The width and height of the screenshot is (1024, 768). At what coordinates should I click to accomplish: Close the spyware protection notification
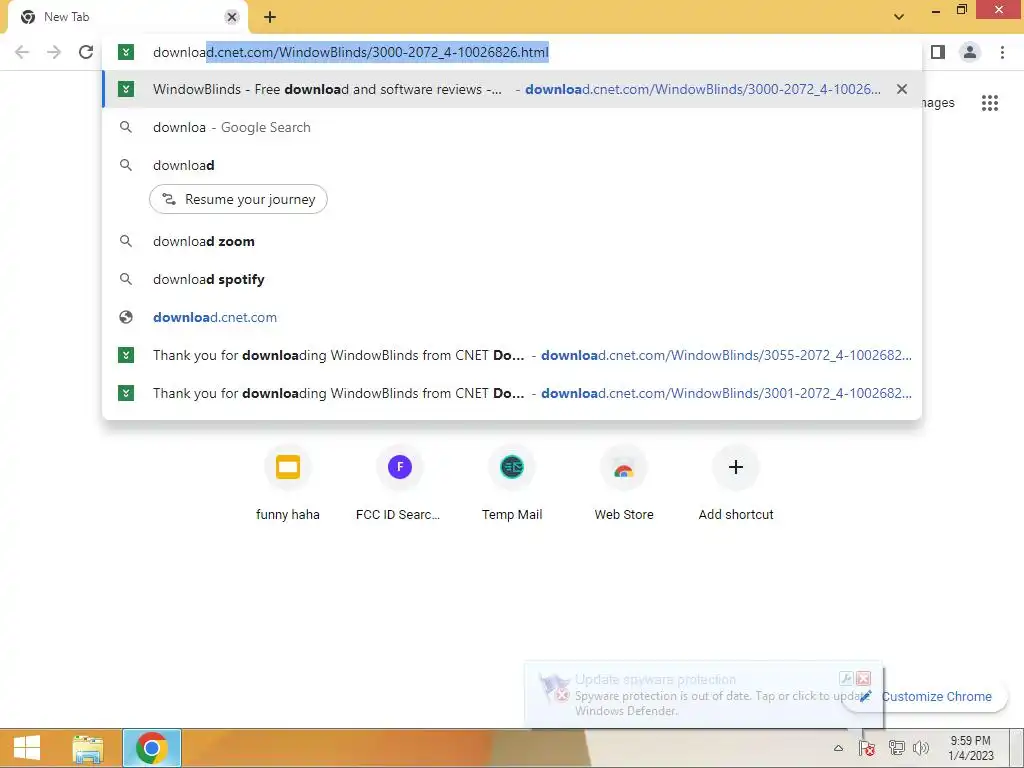pos(863,679)
